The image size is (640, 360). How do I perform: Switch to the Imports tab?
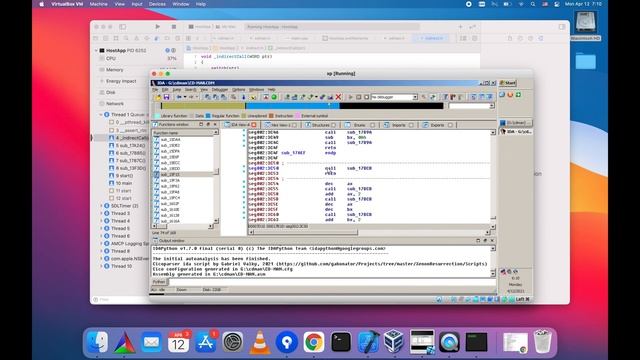coord(398,125)
